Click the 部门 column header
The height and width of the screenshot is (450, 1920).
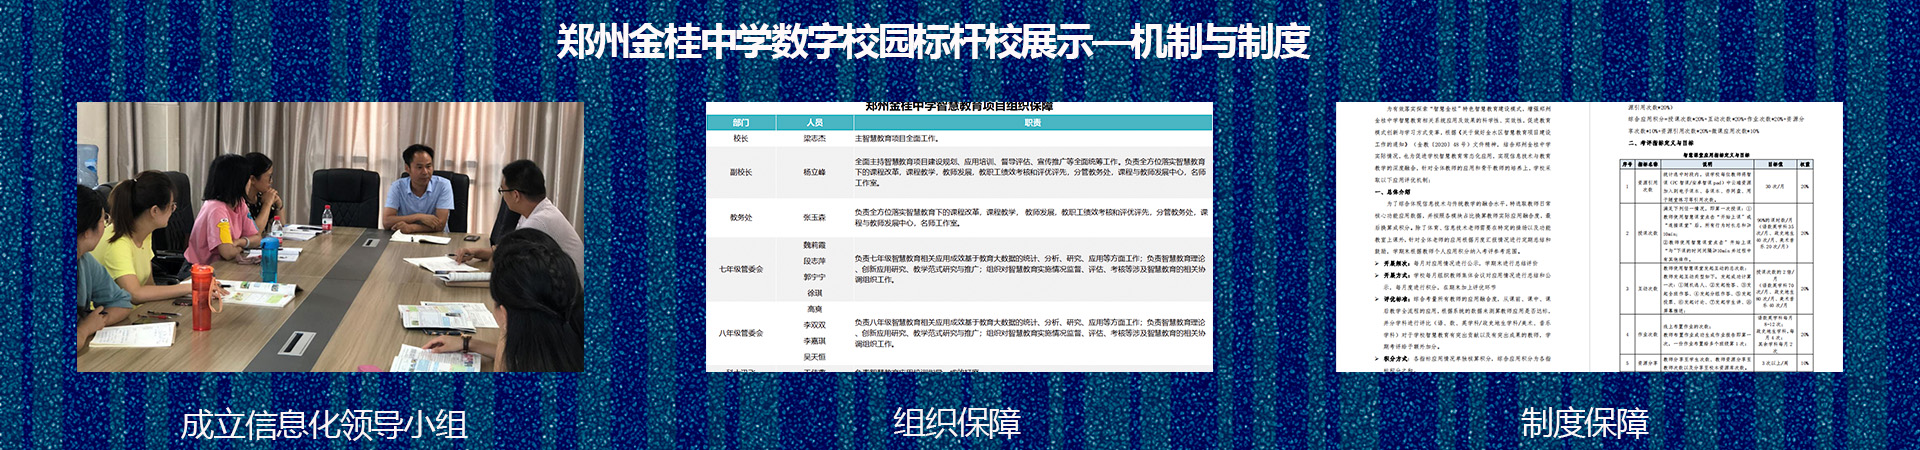click(740, 123)
